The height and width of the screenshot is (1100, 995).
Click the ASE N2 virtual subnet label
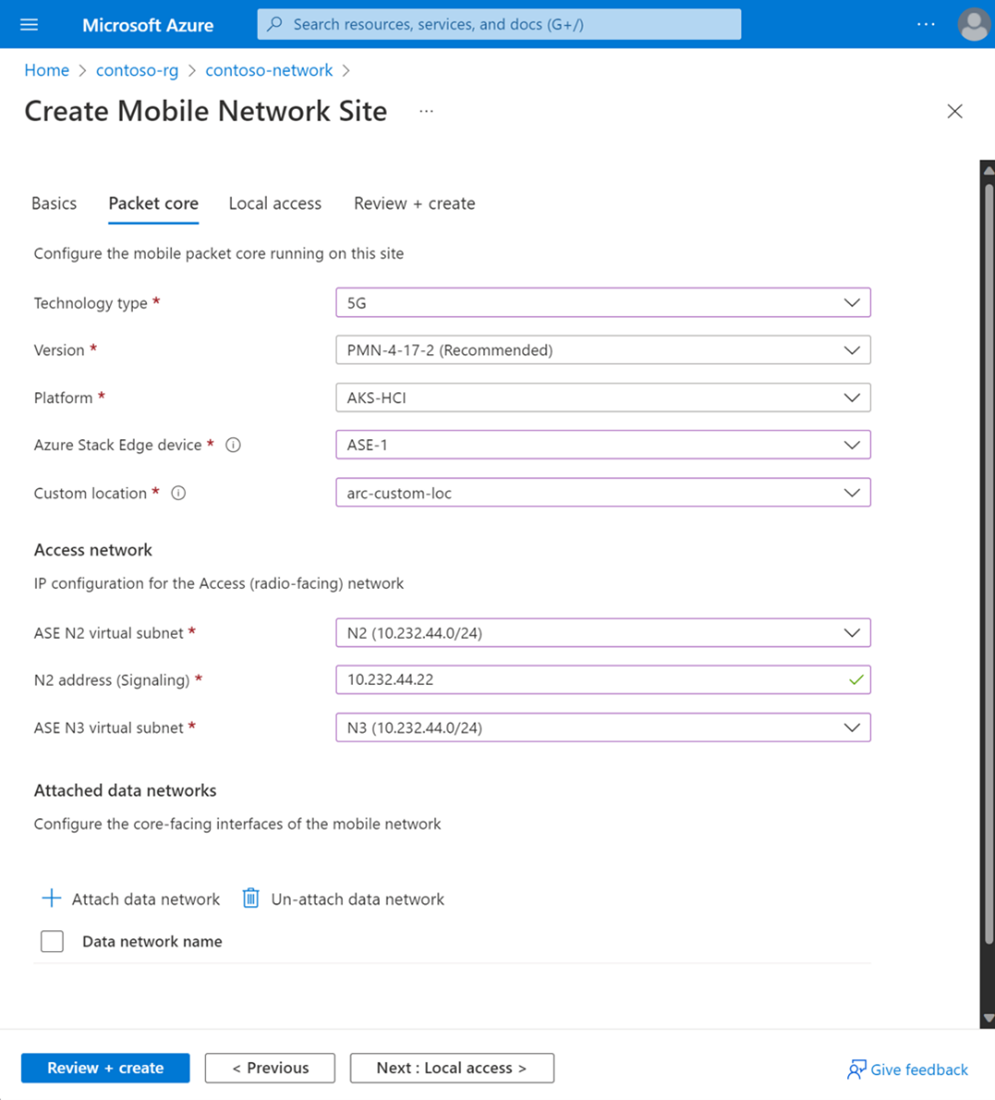tap(109, 633)
